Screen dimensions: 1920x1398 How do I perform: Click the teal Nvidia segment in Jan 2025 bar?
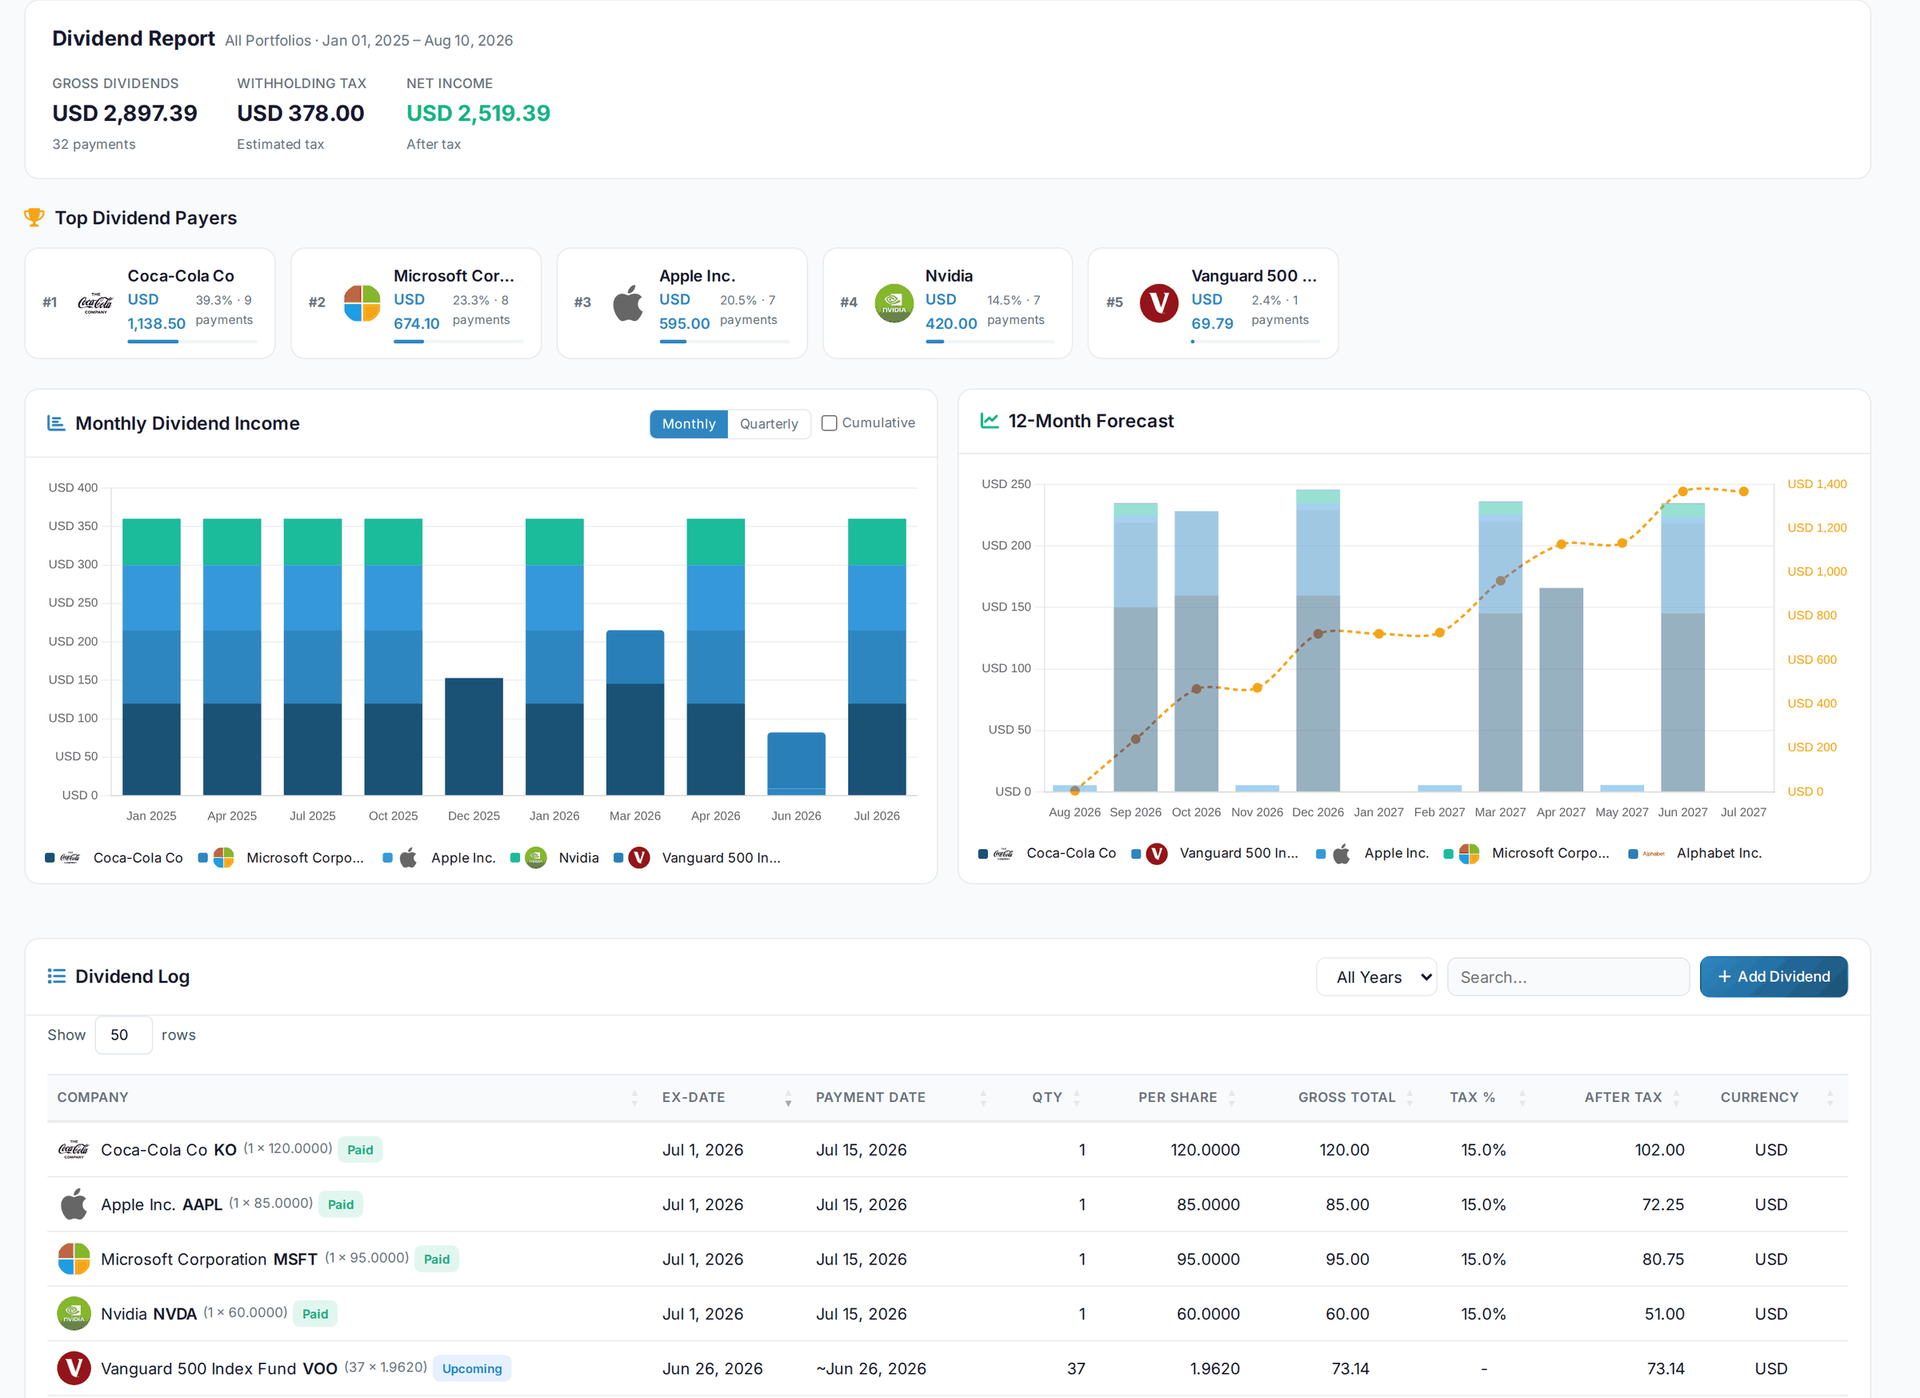(x=151, y=542)
